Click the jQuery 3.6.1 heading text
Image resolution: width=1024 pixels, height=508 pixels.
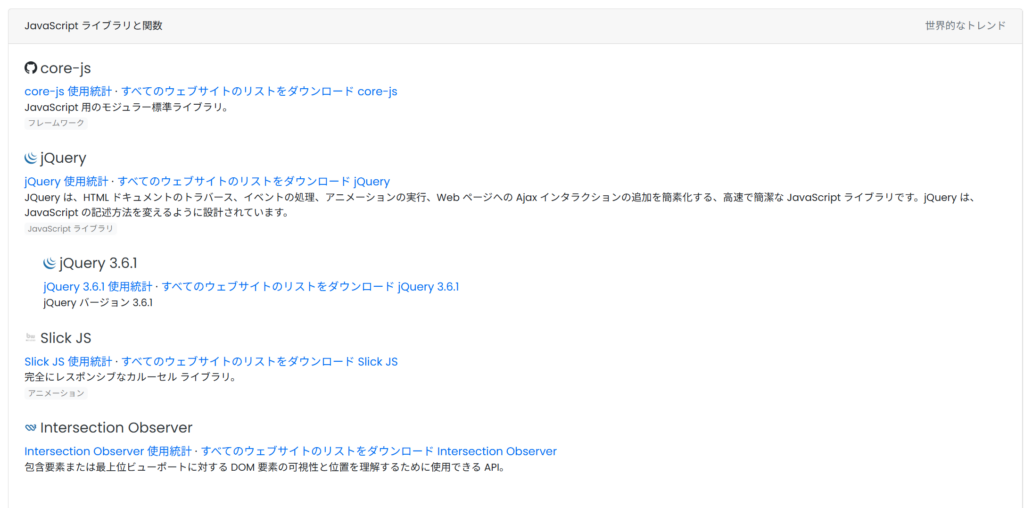pos(98,264)
